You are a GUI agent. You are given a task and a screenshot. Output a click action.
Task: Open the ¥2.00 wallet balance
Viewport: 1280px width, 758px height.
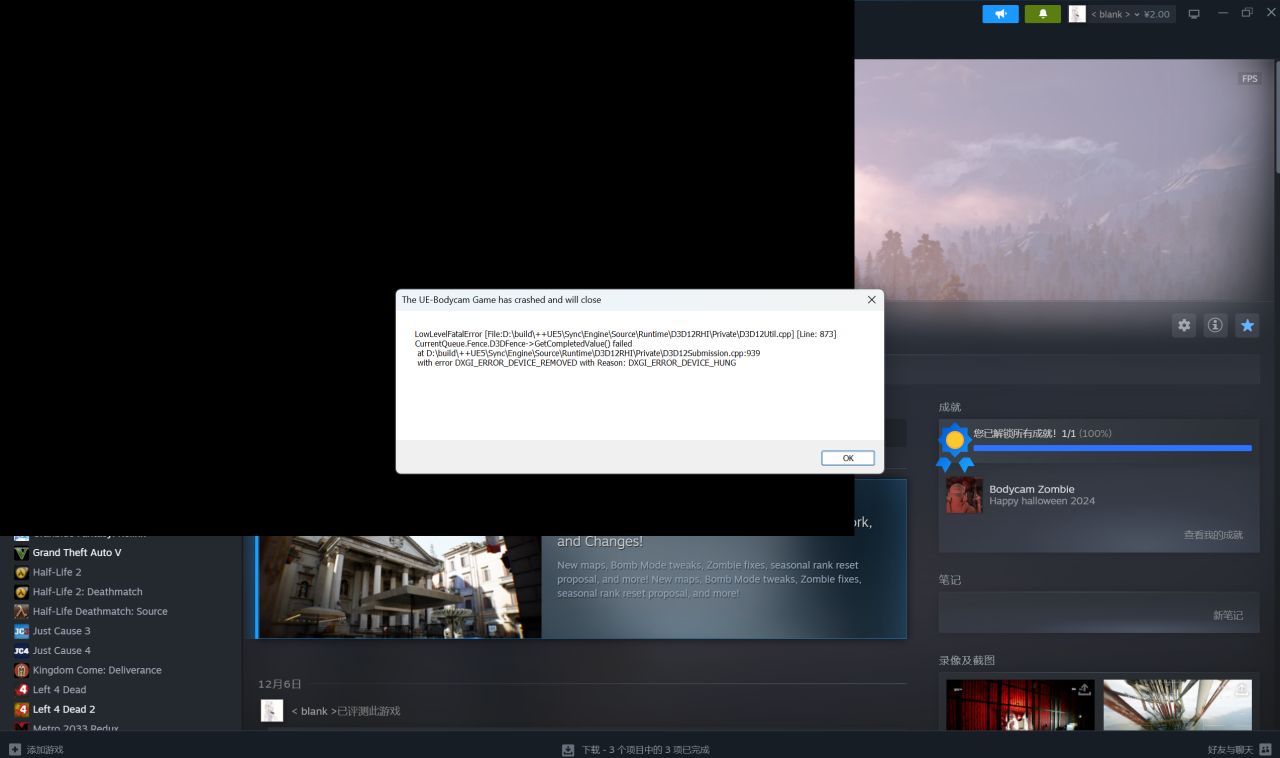(x=1157, y=15)
